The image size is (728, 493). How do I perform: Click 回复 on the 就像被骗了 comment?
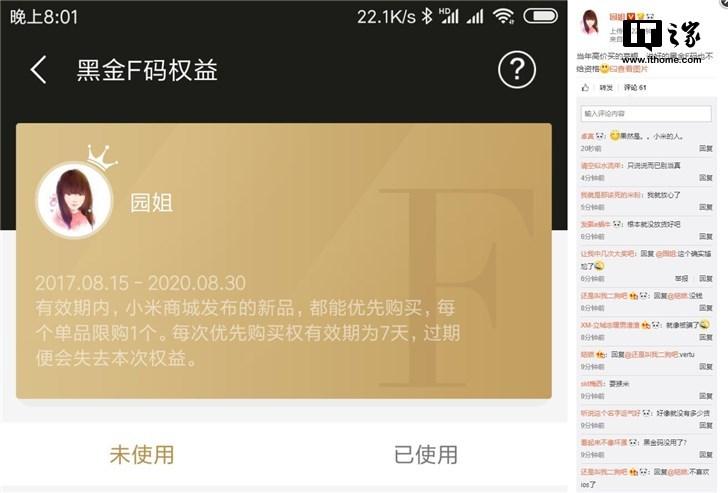706,337
